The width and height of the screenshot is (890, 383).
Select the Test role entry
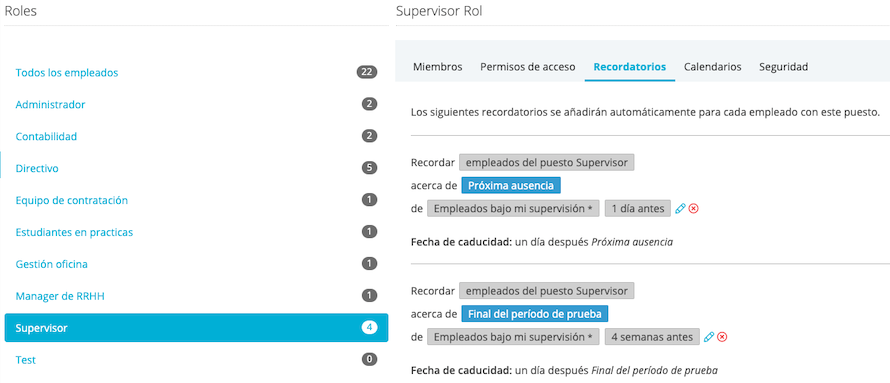(196, 360)
